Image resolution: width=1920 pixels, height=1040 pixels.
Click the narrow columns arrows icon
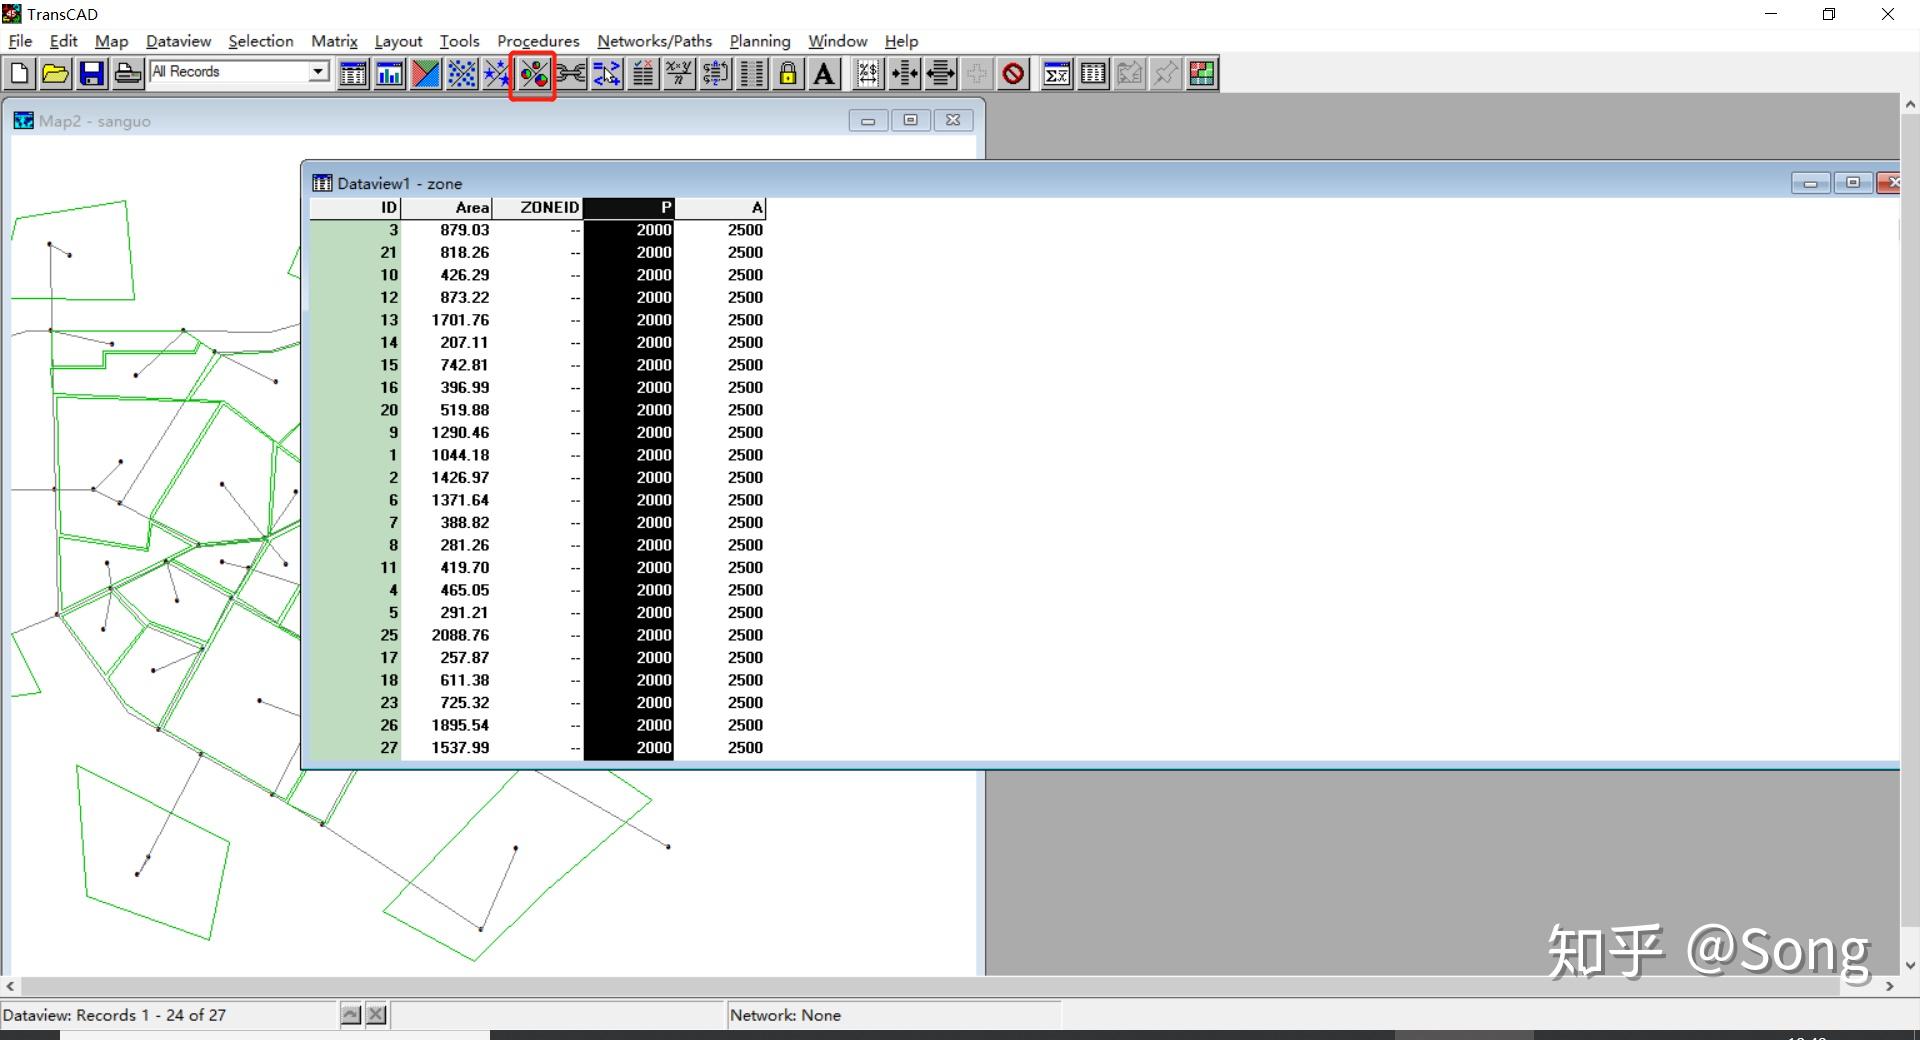(904, 73)
